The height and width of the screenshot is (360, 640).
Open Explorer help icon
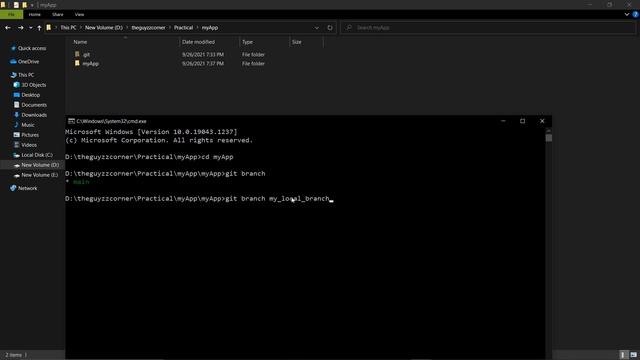[636, 14]
